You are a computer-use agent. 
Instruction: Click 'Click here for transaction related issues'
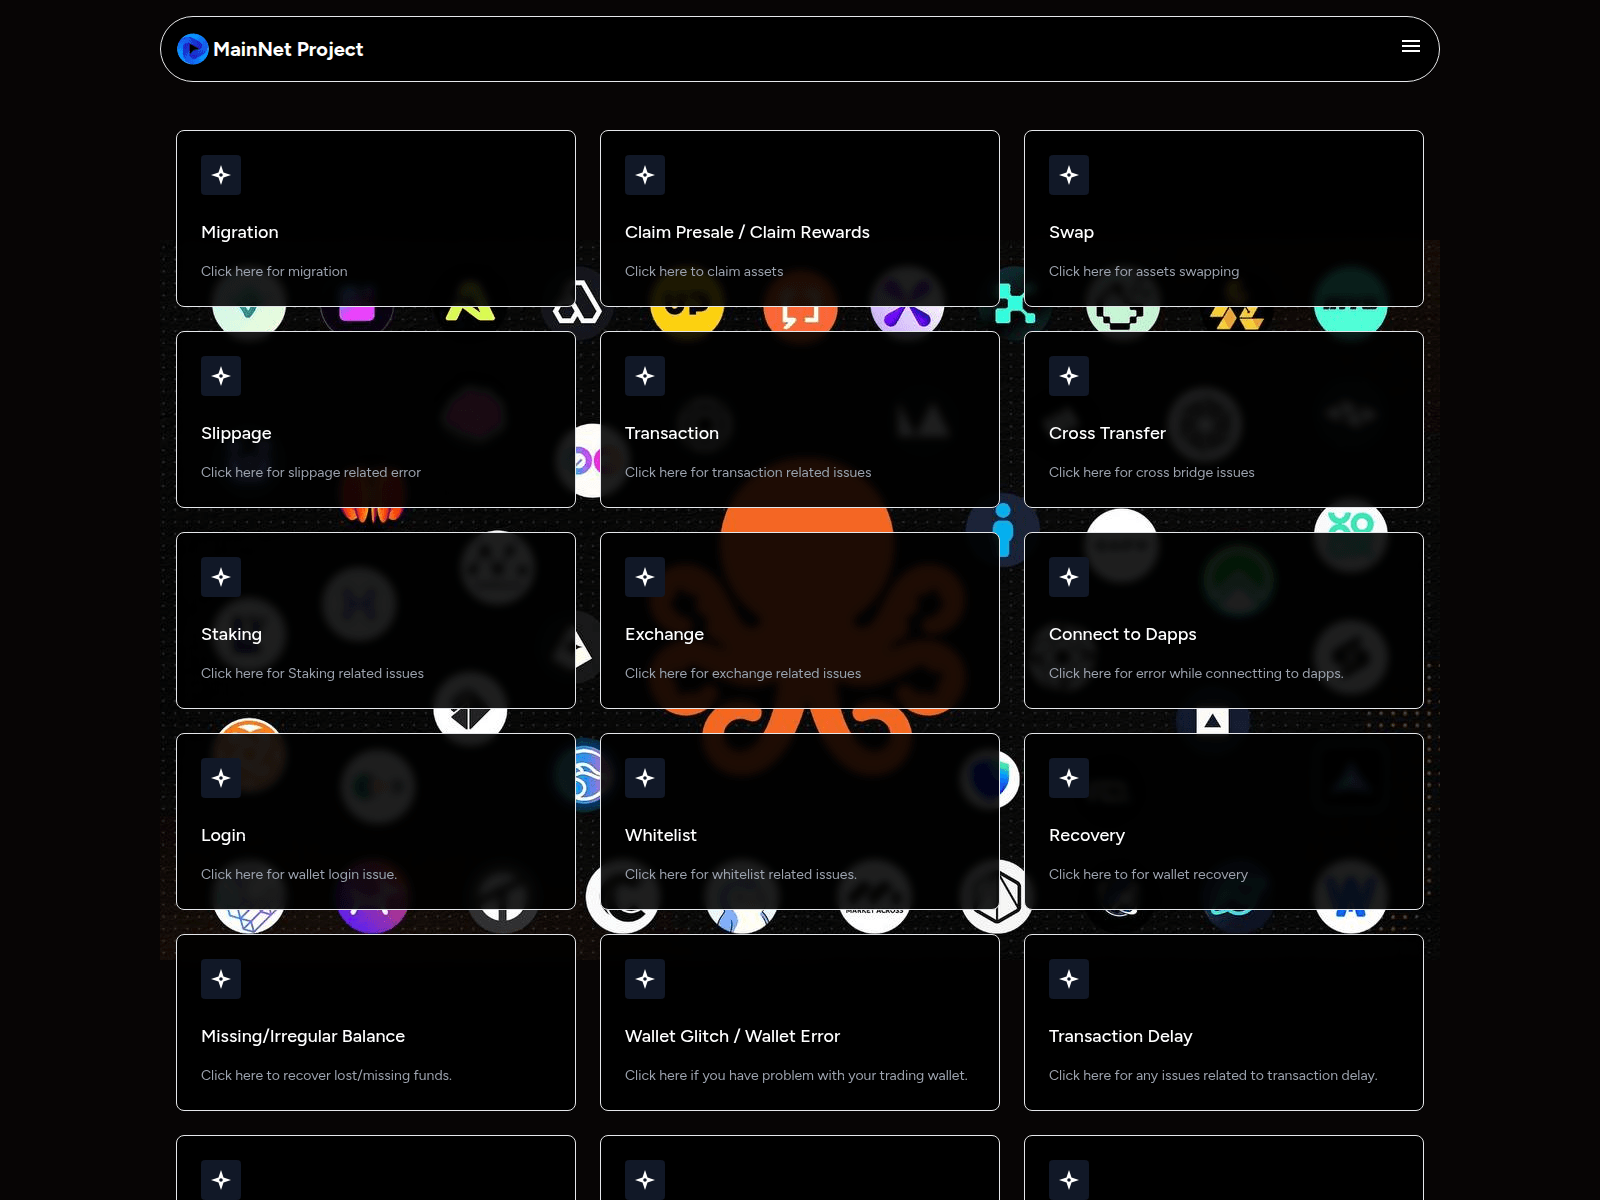coord(748,472)
